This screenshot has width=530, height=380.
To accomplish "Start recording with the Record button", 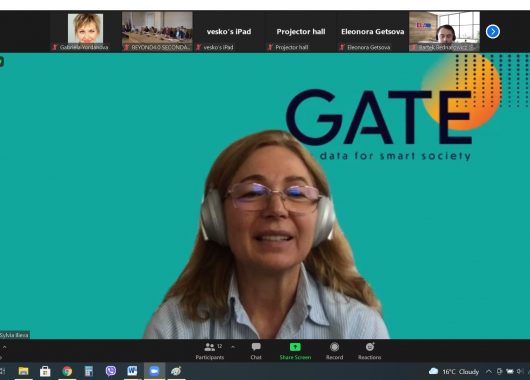I will [x=334, y=351].
